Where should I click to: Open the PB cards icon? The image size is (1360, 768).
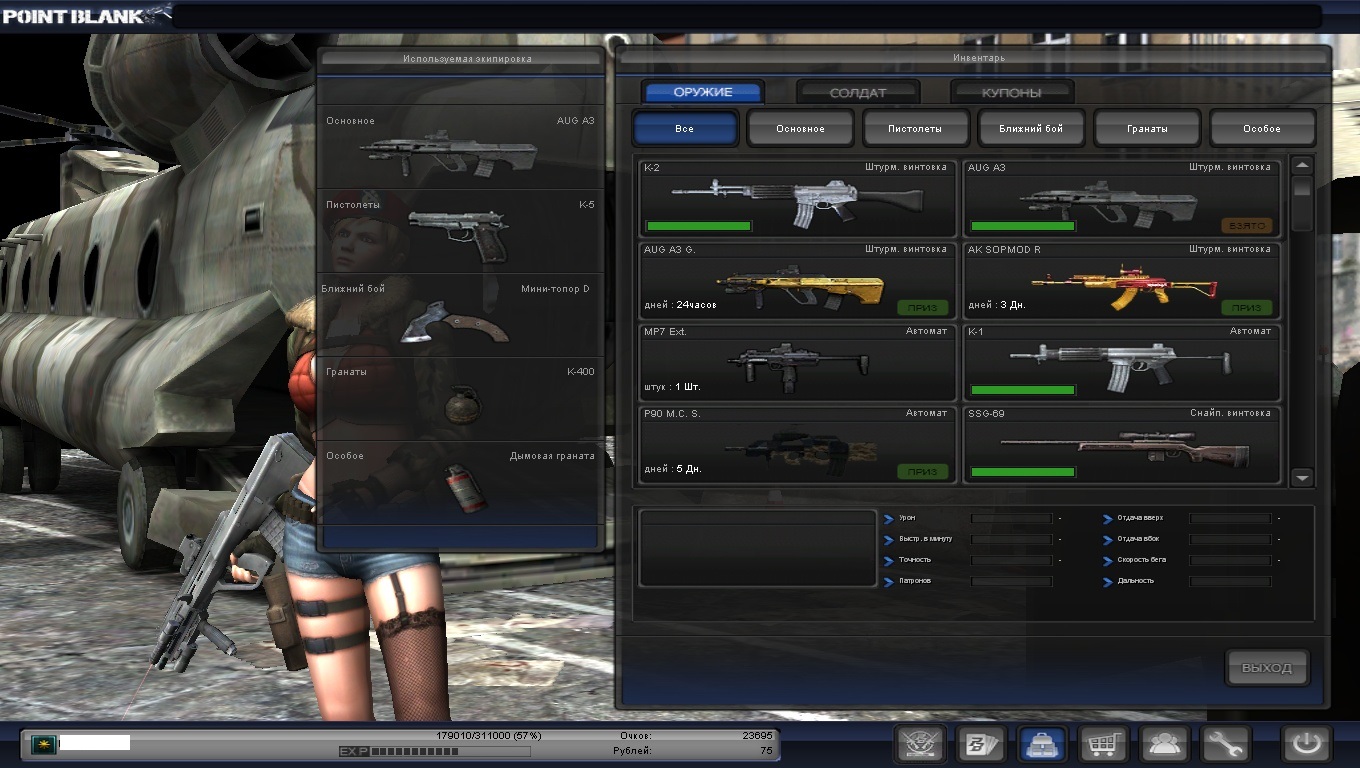pyautogui.click(x=980, y=745)
